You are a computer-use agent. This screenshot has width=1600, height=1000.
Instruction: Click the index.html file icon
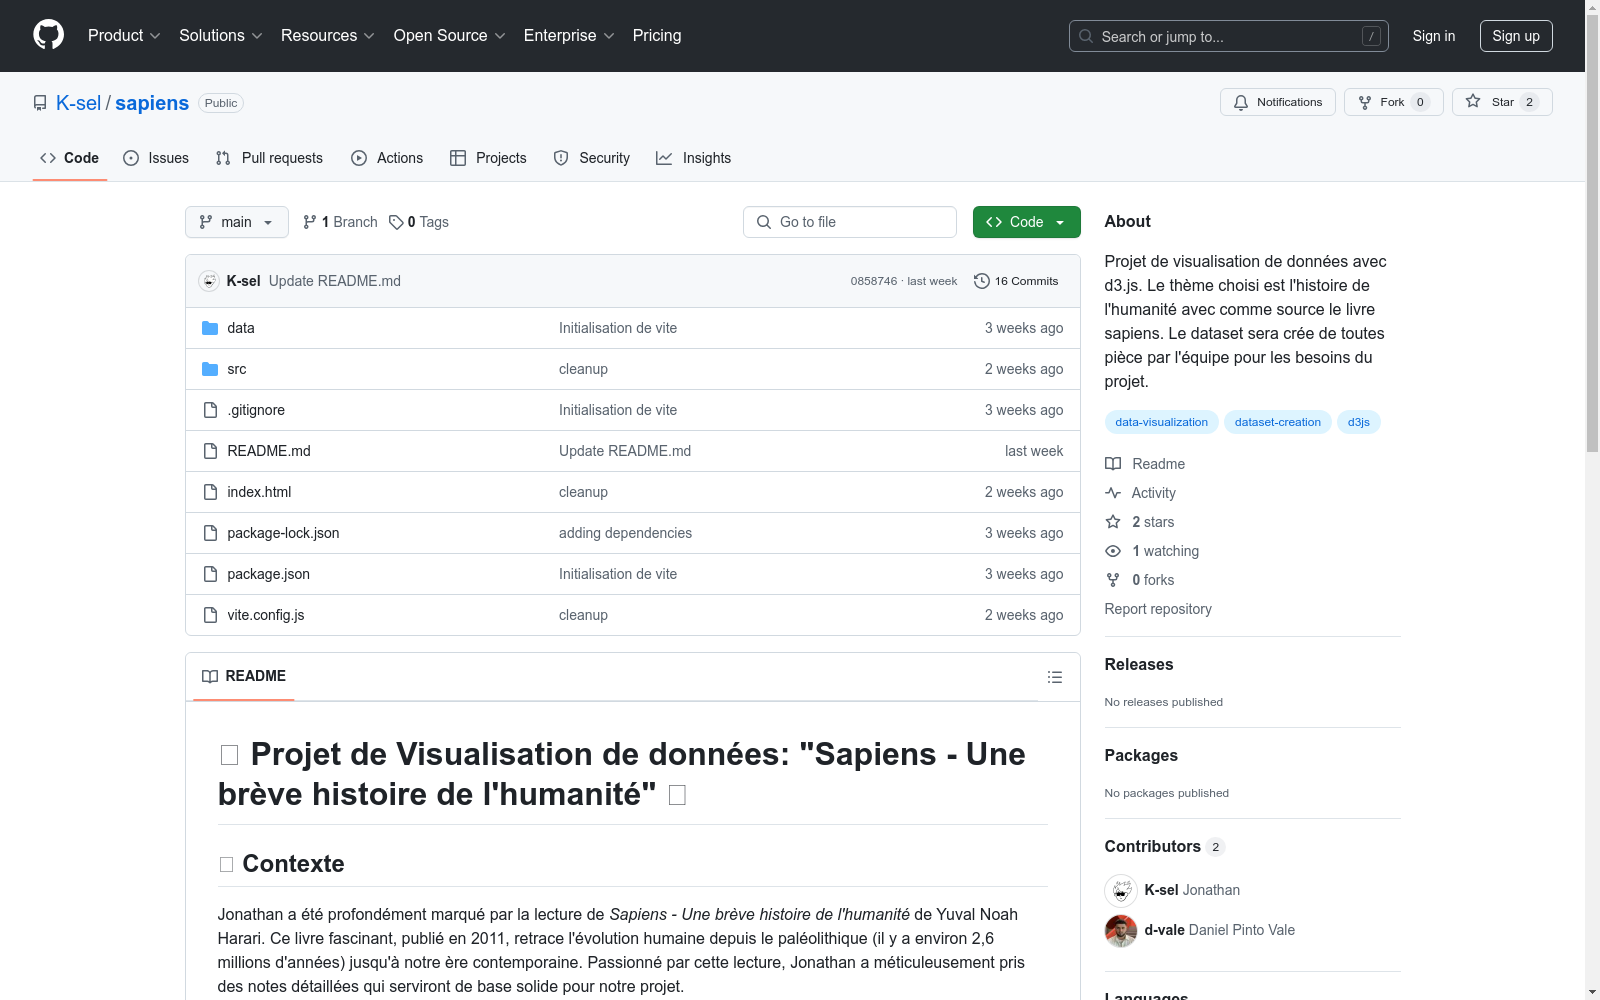tap(210, 492)
